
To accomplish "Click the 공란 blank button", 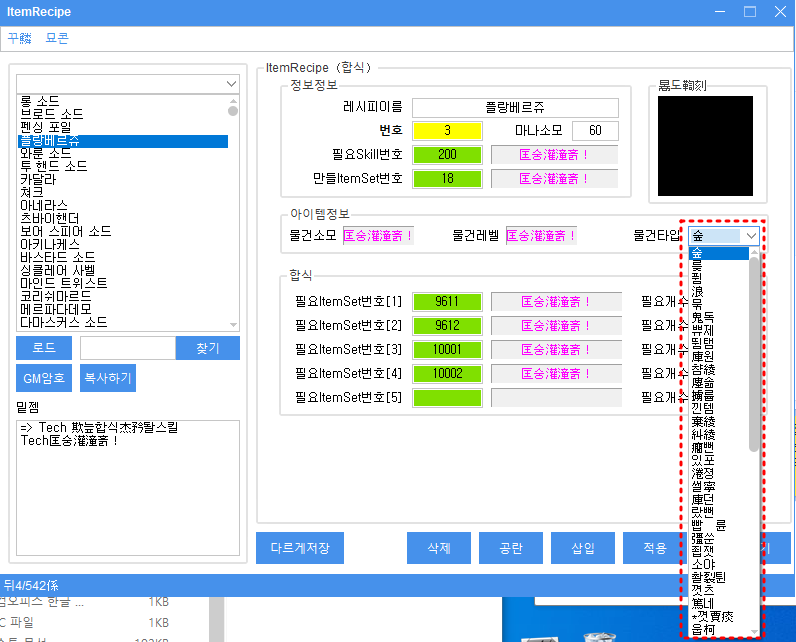I will 511,548.
